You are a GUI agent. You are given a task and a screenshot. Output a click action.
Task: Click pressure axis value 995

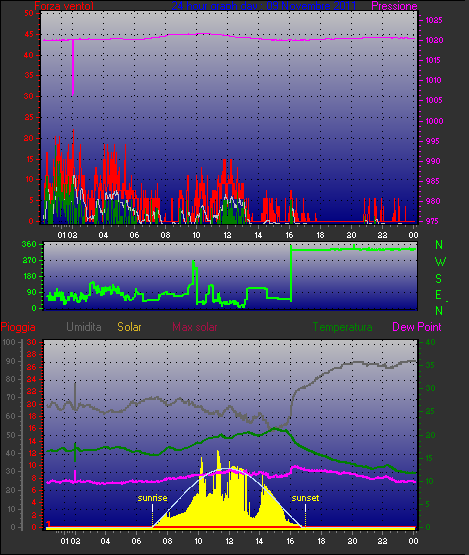(432, 141)
